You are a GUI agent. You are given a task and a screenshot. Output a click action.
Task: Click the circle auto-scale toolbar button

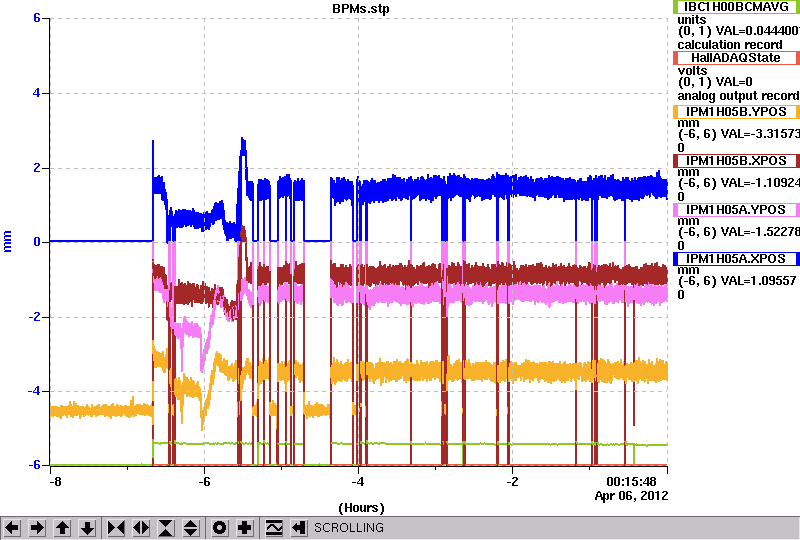pos(219,528)
